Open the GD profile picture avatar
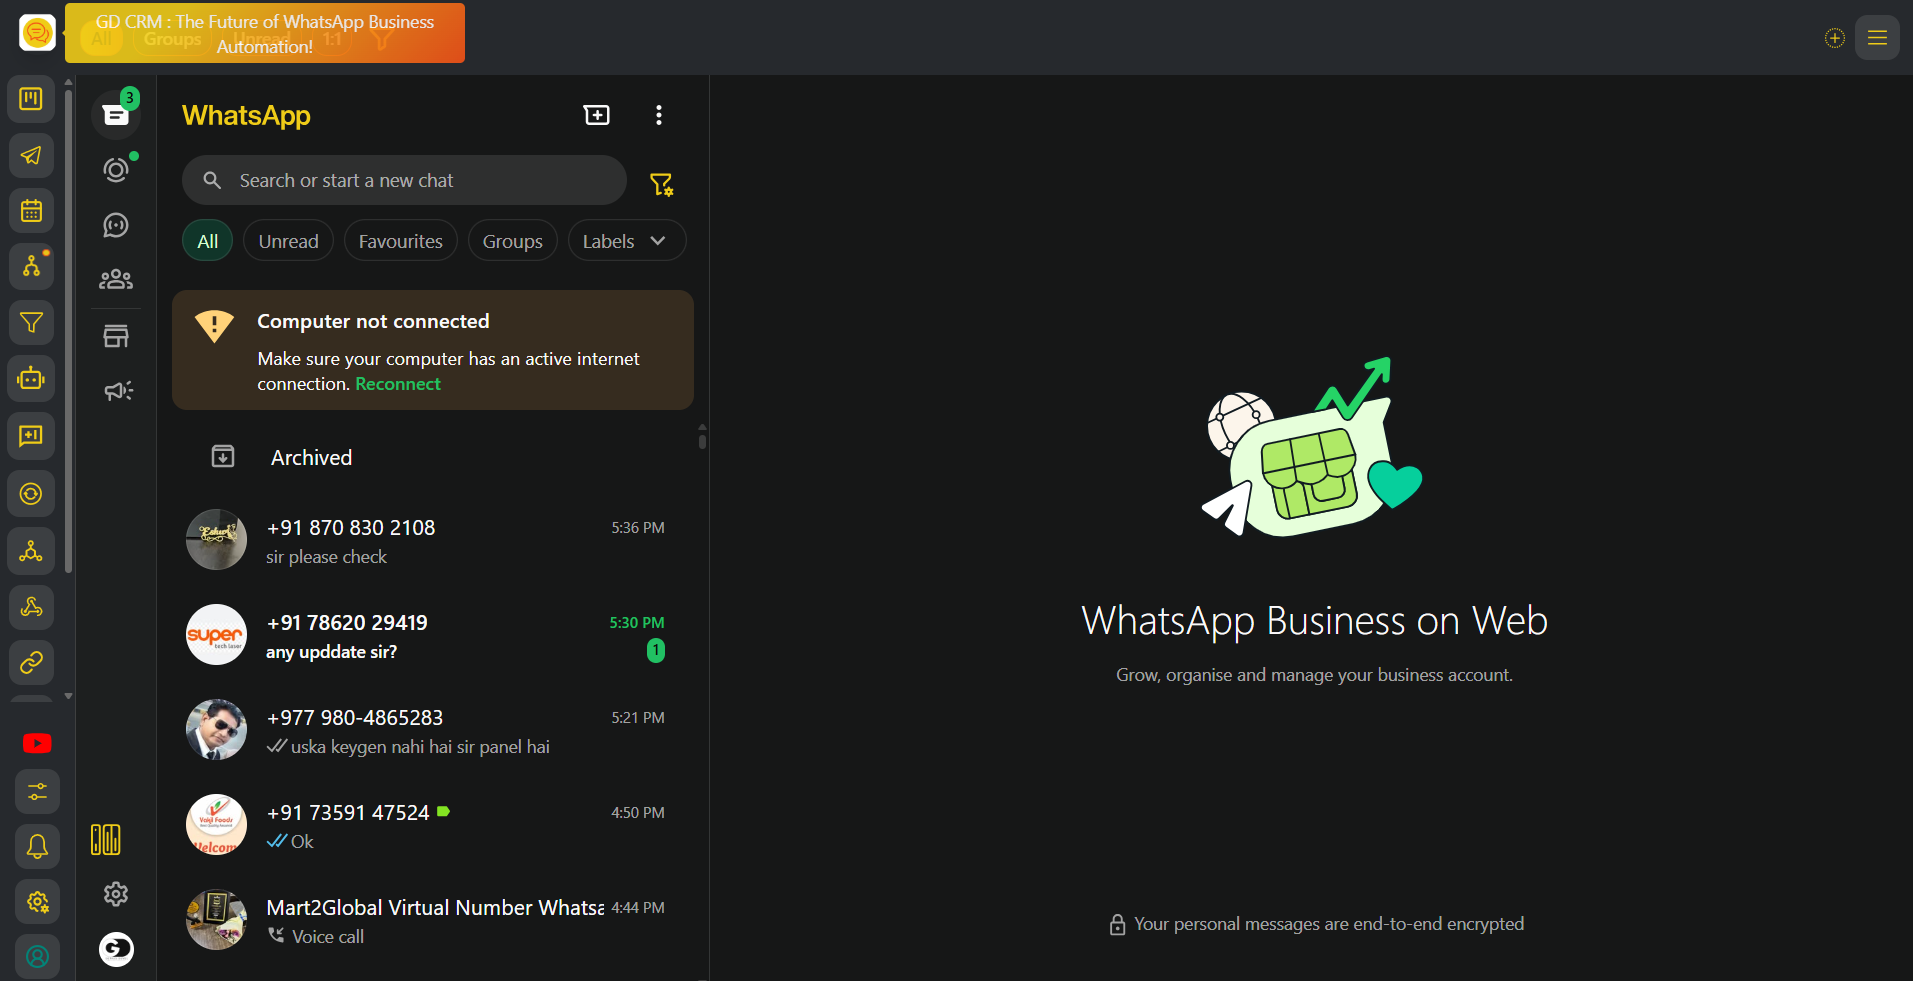The image size is (1913, 981). click(117, 949)
